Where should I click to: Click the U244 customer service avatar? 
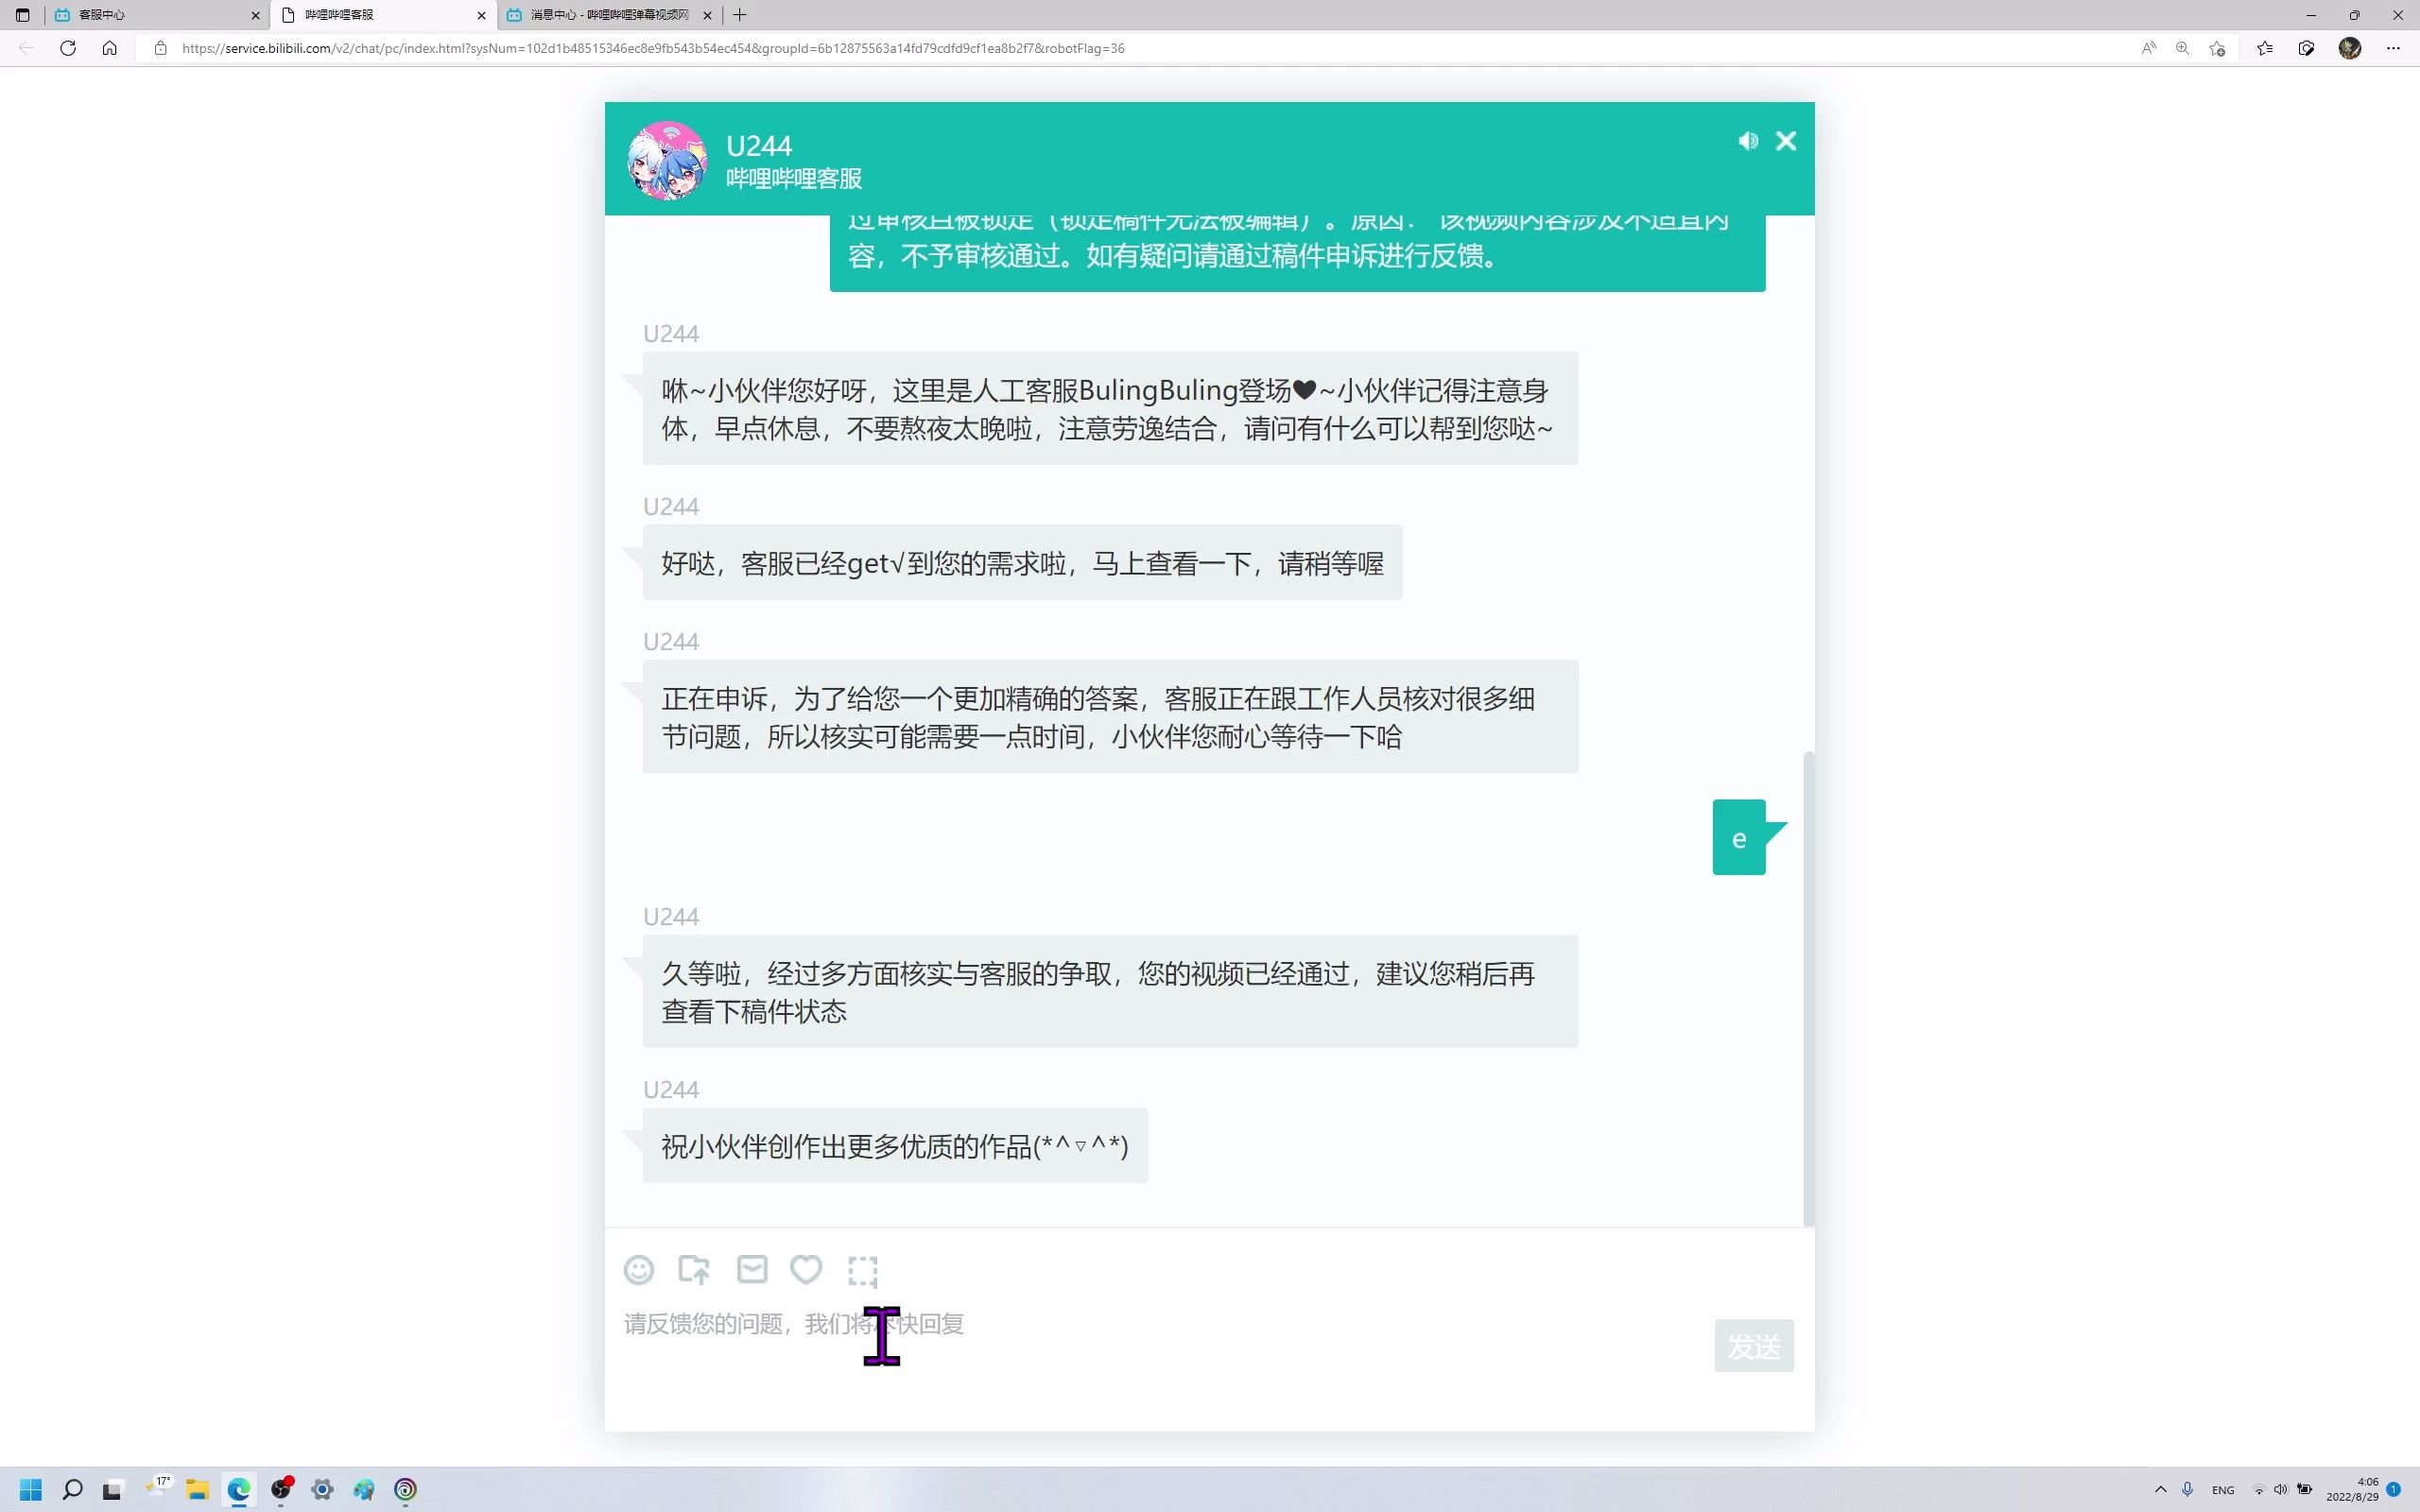point(667,160)
